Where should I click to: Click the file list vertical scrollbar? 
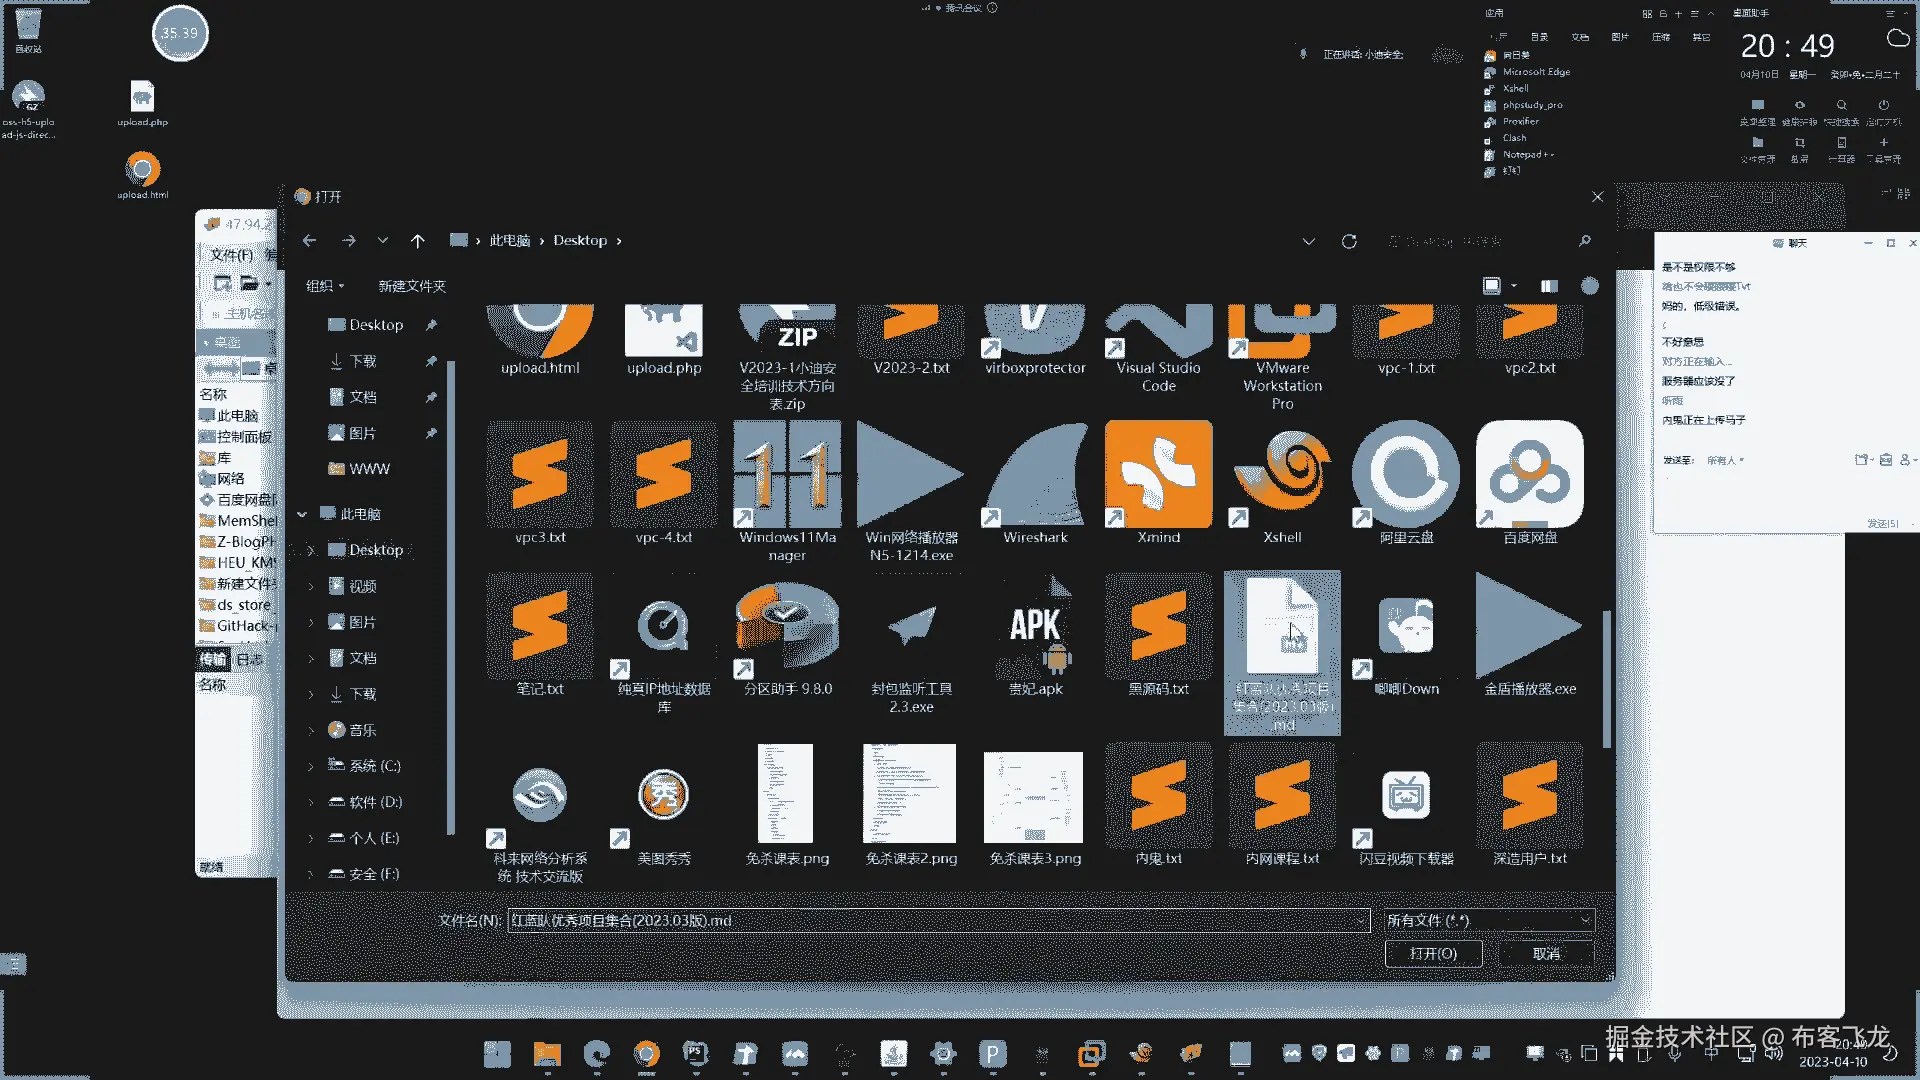[x=1606, y=680]
